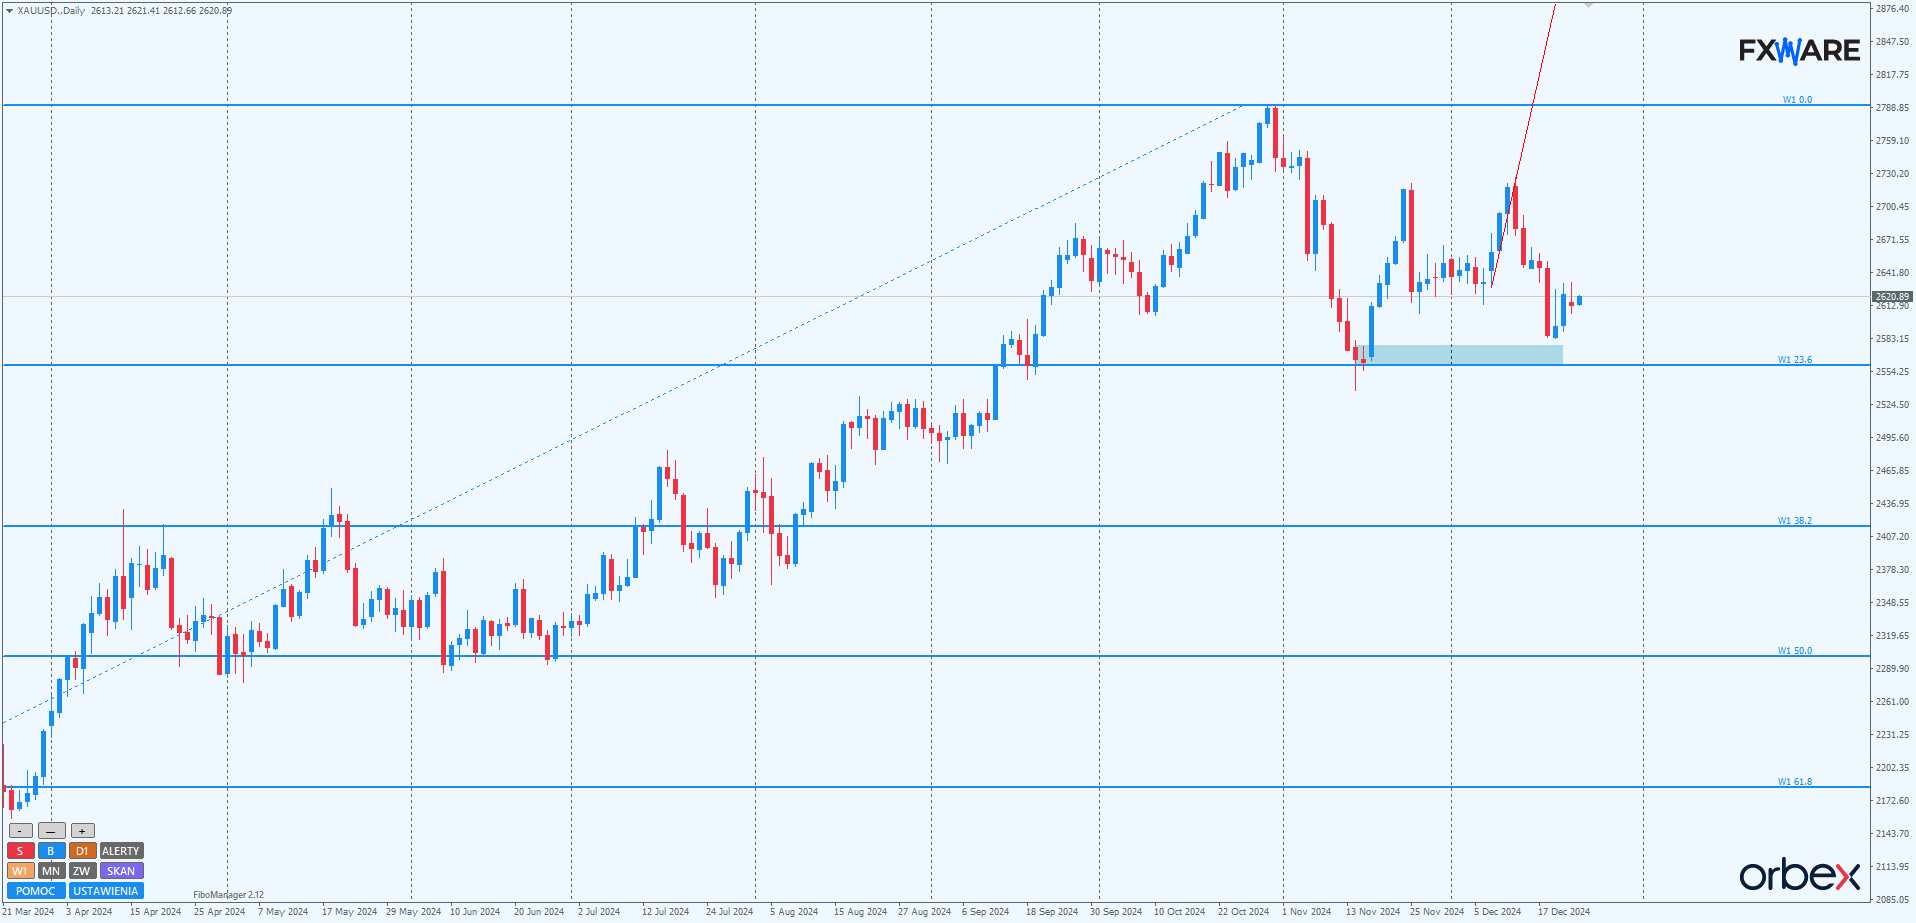Open the ALERTY alerts panel
The image size is (1916, 923).
click(x=121, y=851)
